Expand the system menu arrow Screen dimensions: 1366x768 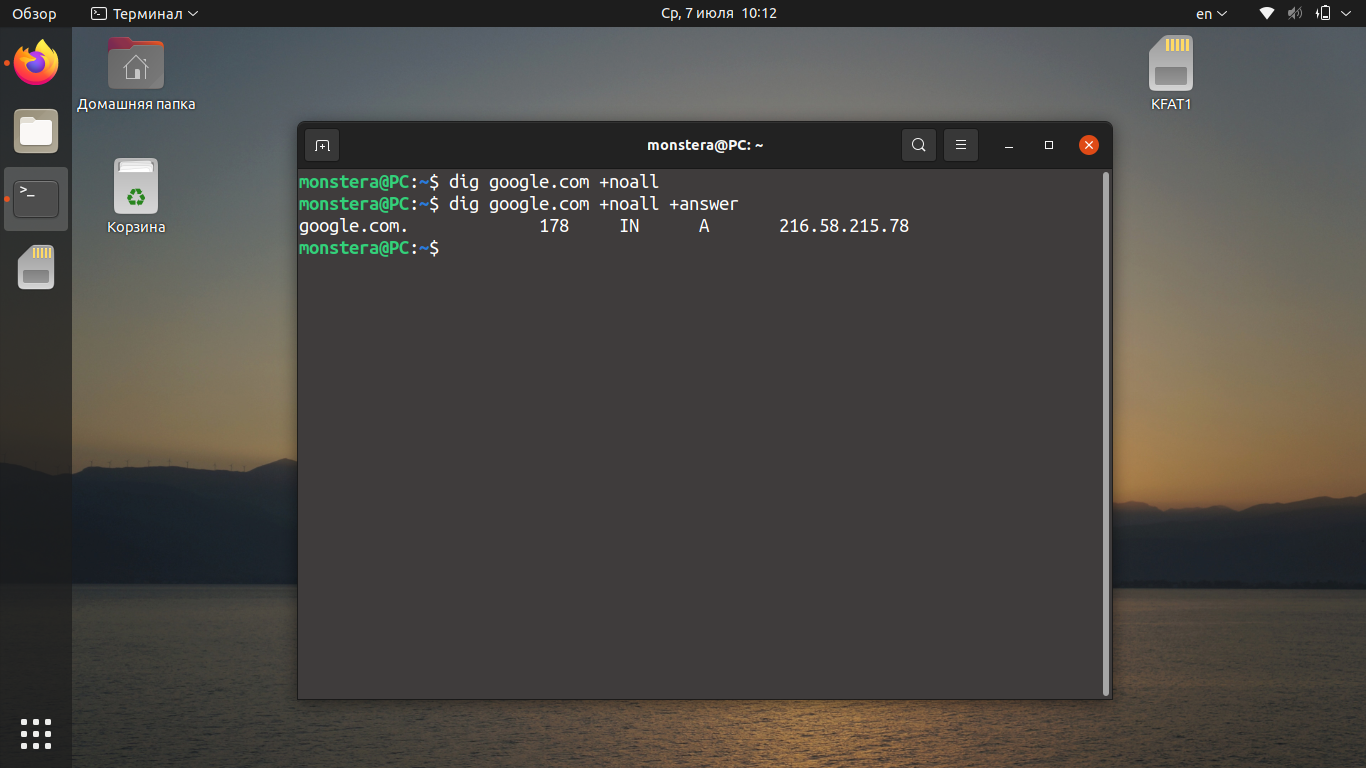click(x=1347, y=14)
